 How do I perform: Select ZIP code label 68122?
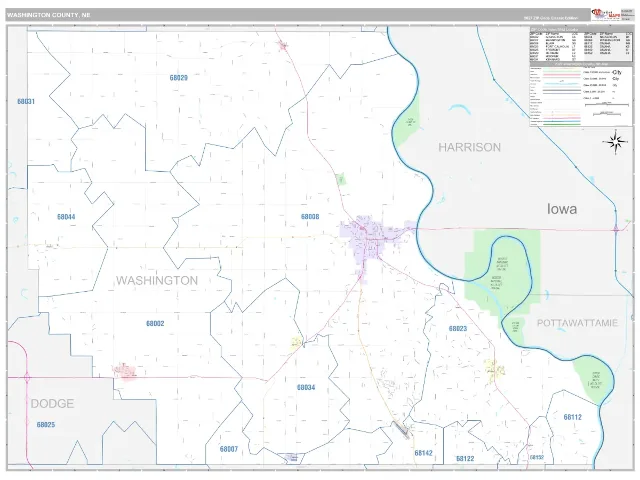[x=465, y=459]
